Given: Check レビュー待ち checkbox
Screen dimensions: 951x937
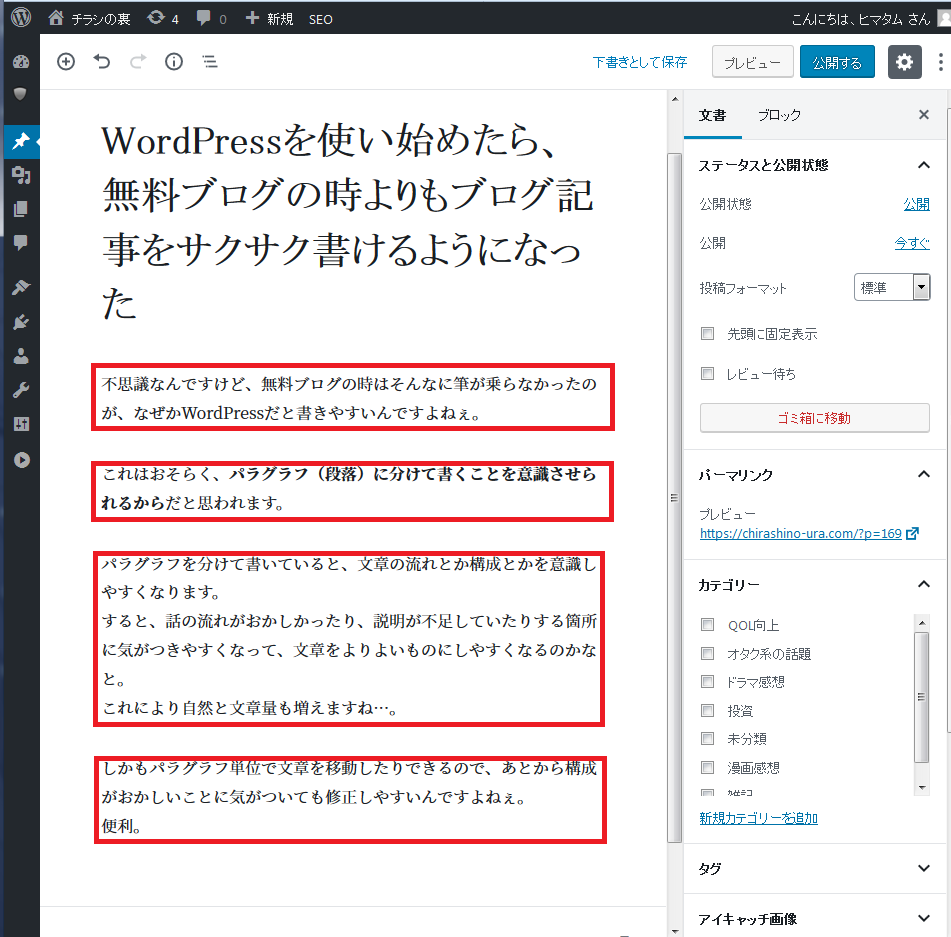Looking at the screenshot, I should coord(707,374).
